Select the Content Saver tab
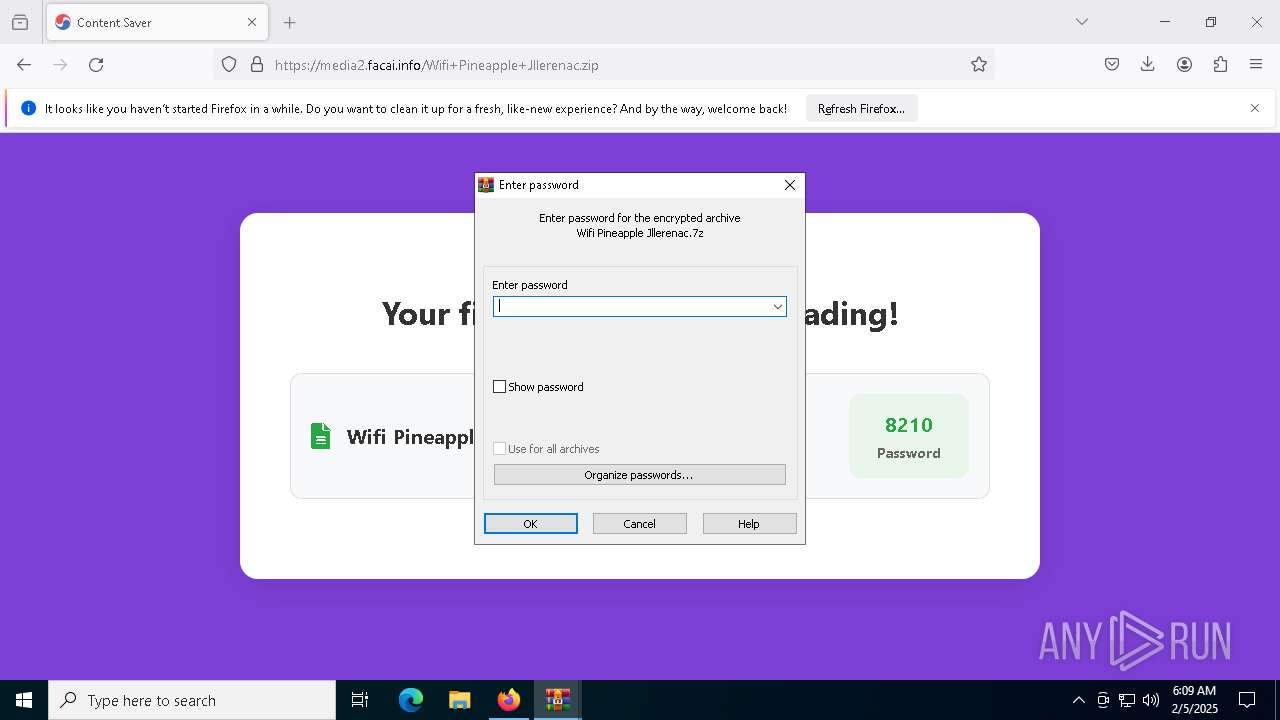The image size is (1280, 720). click(157, 22)
